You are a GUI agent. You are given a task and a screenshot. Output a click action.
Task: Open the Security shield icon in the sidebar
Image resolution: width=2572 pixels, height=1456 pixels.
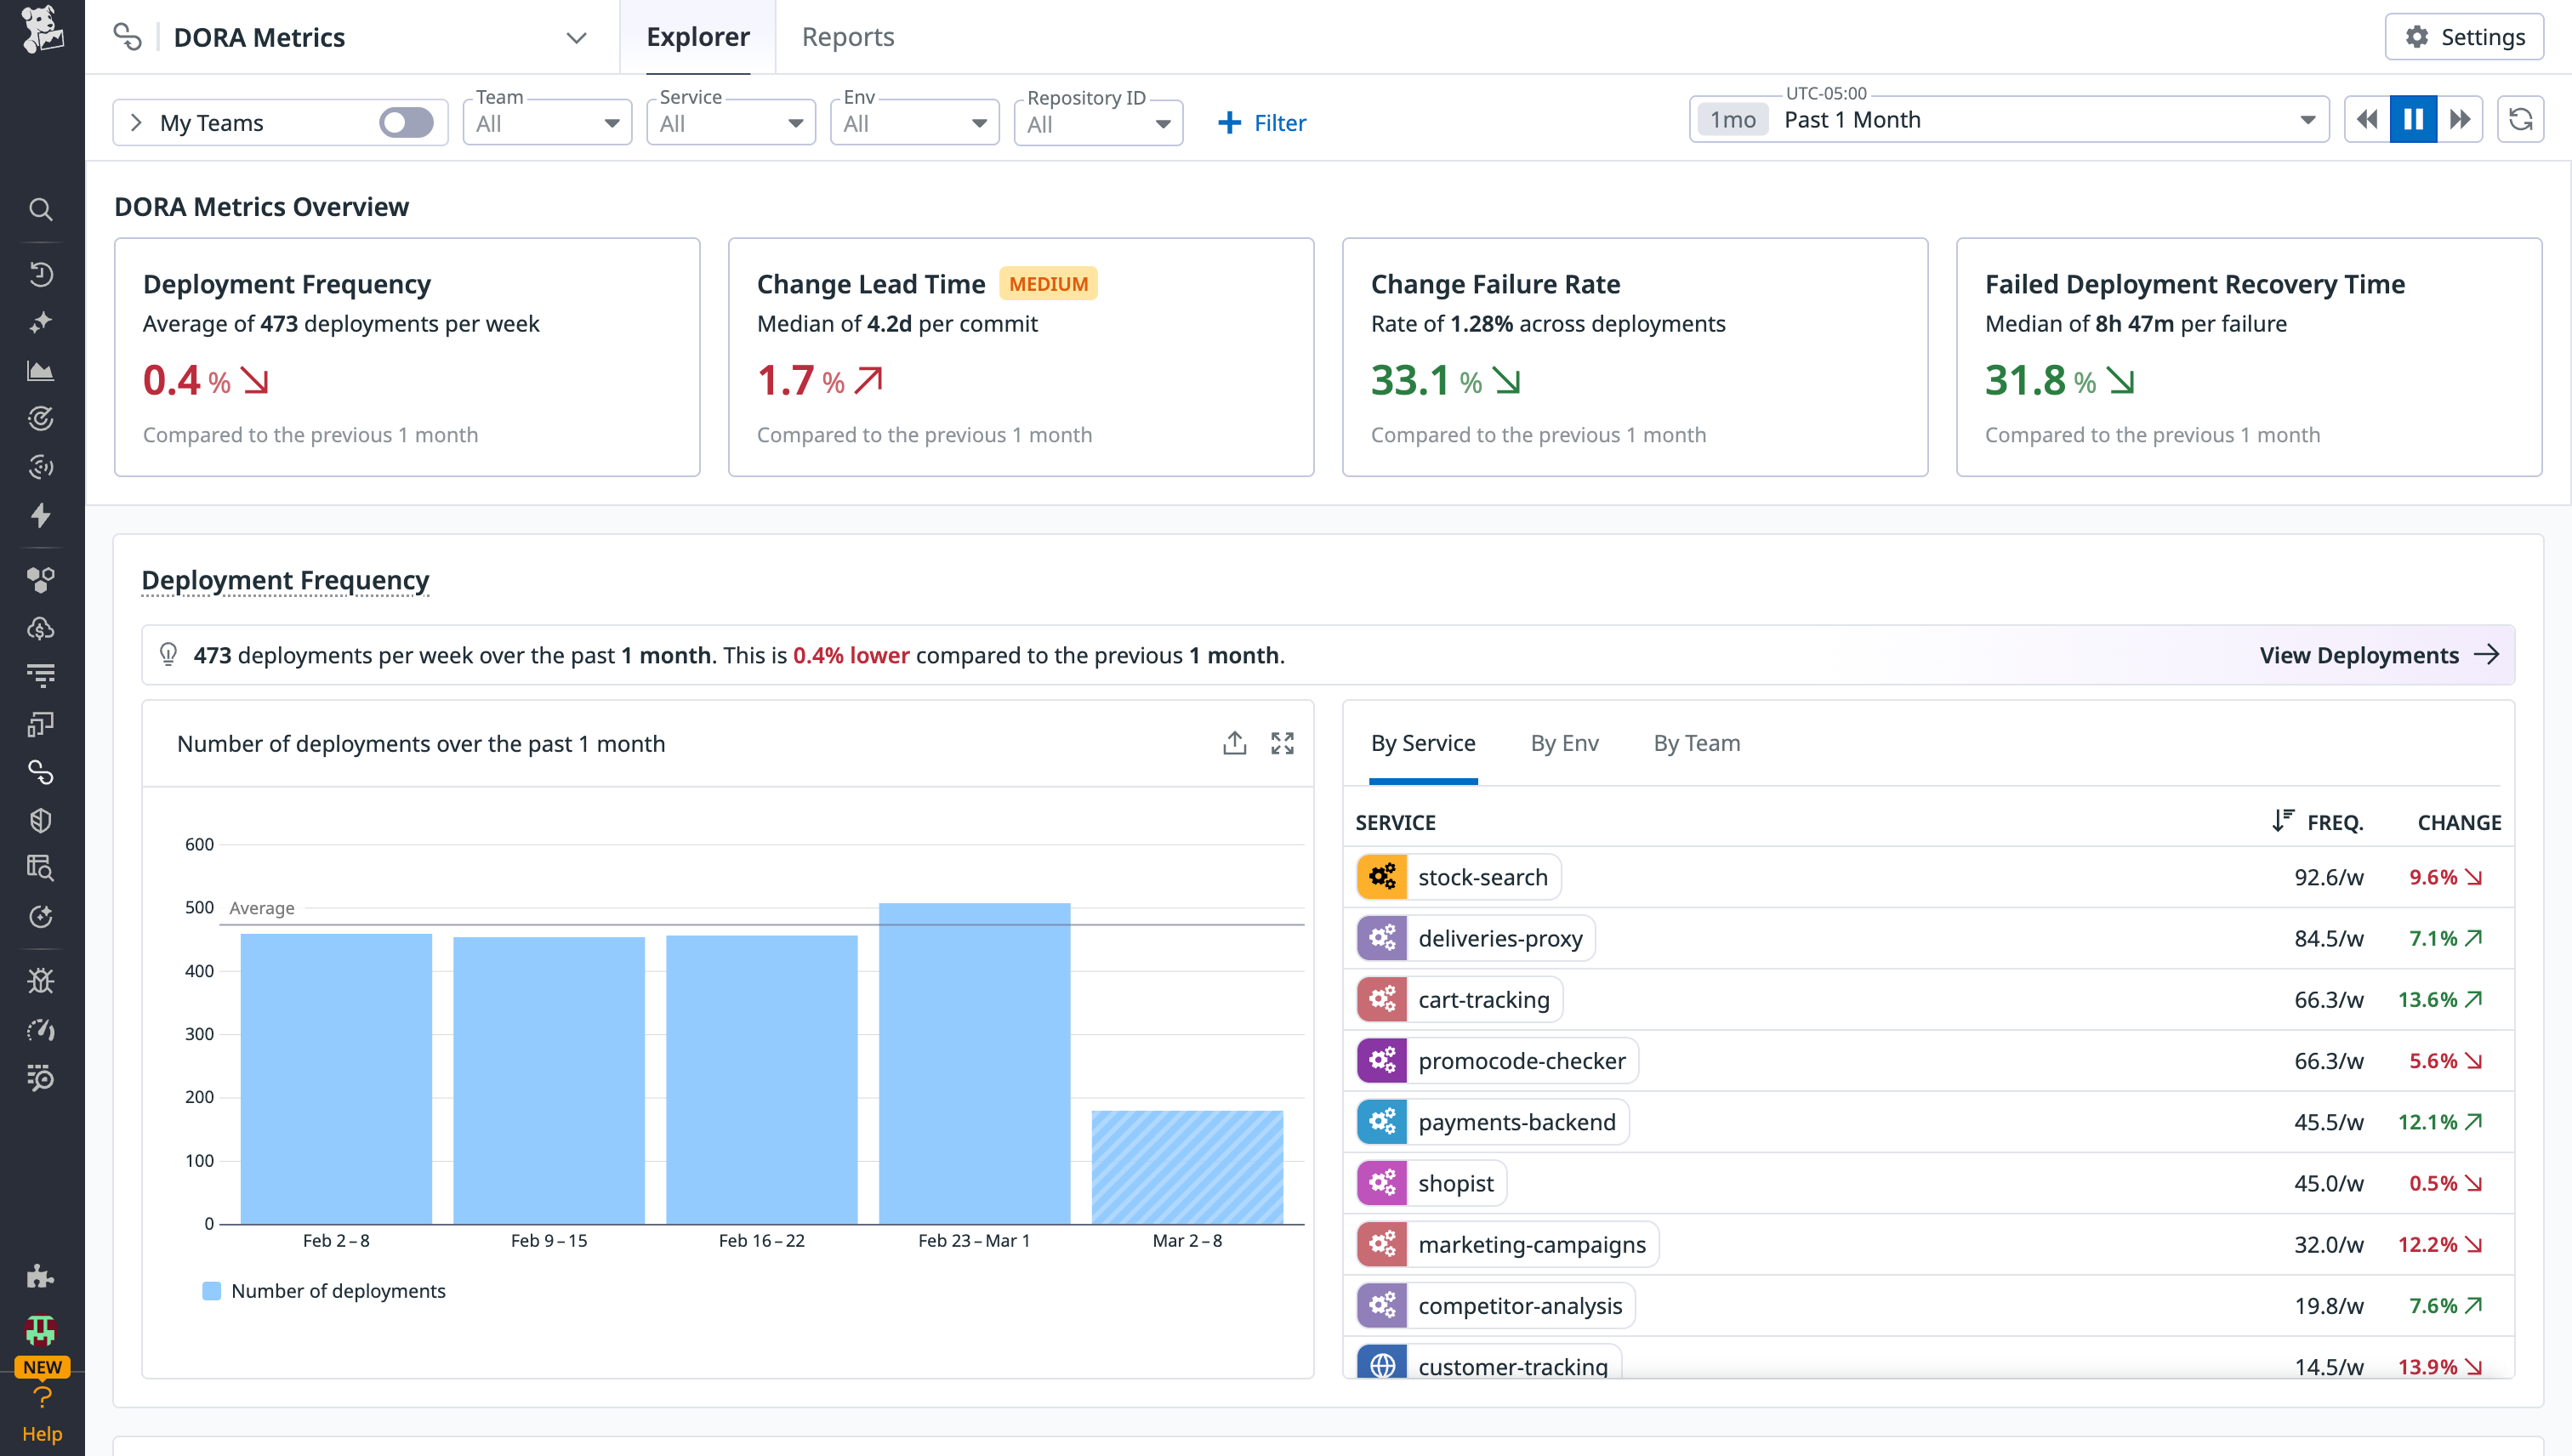click(40, 820)
